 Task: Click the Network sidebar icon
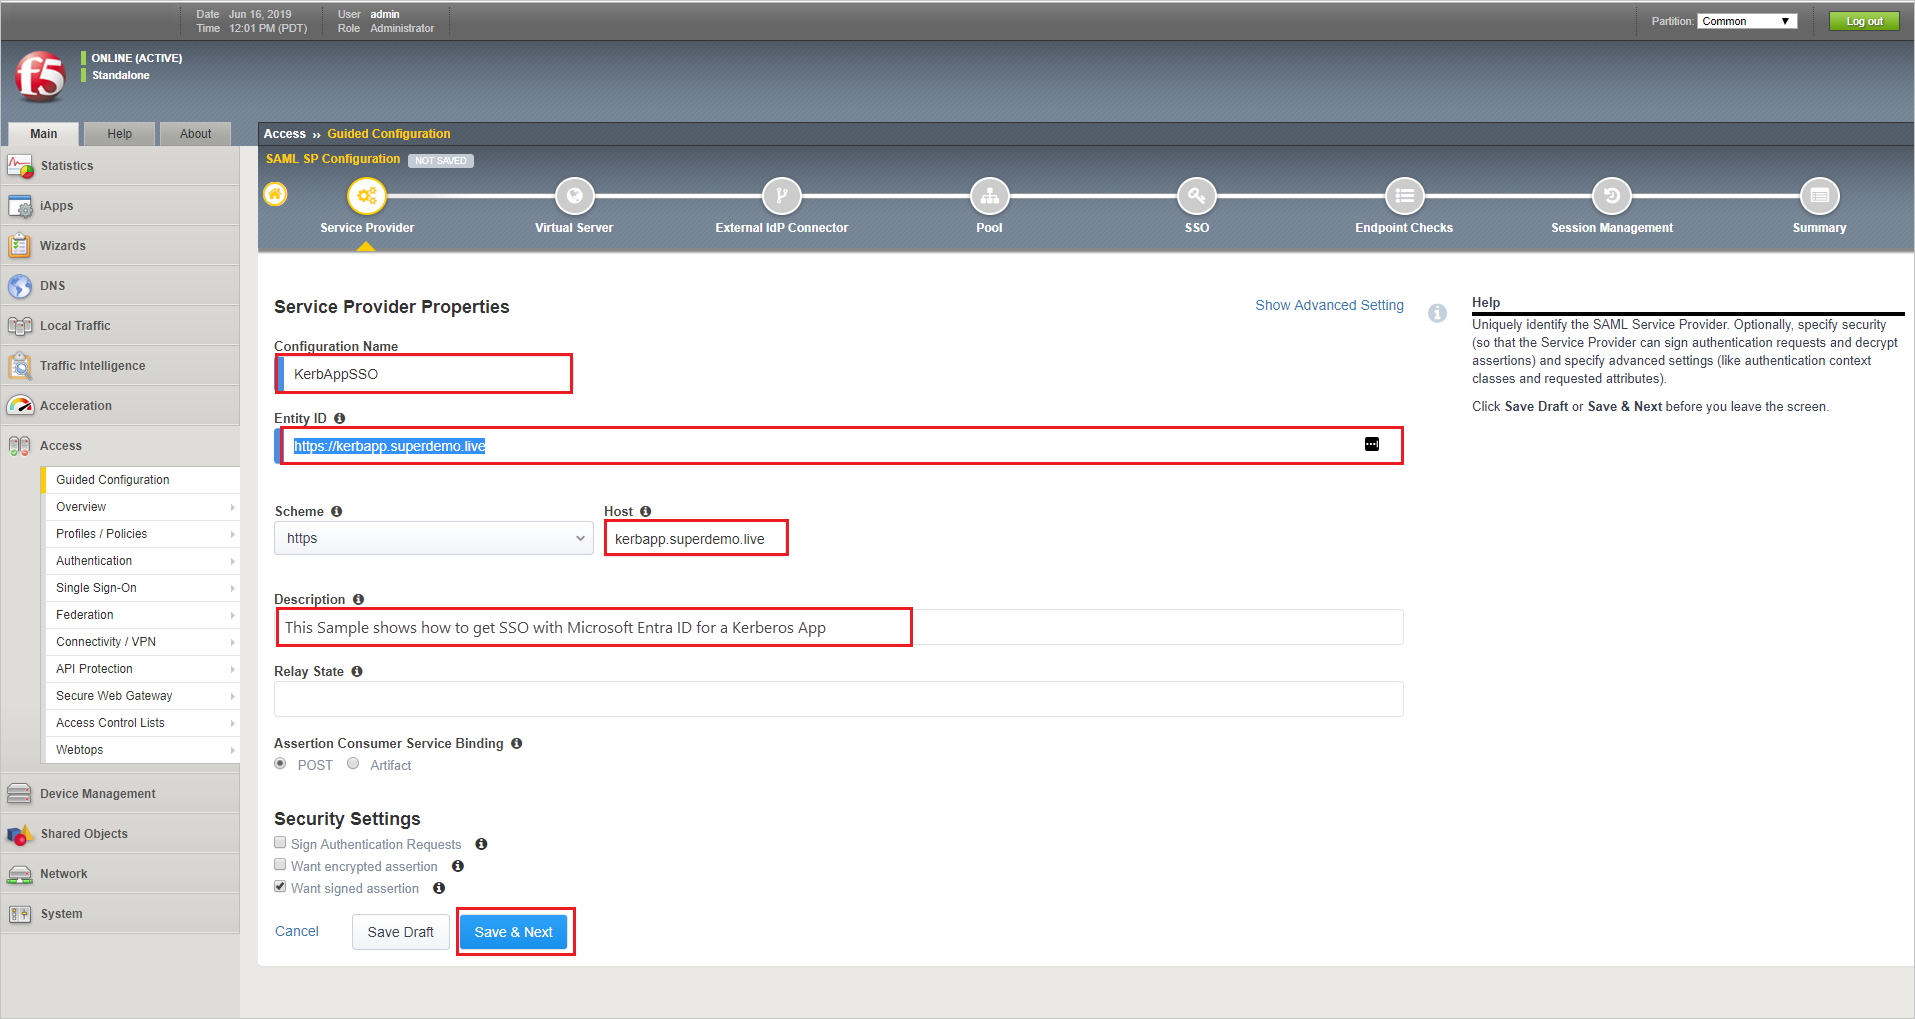[20, 874]
